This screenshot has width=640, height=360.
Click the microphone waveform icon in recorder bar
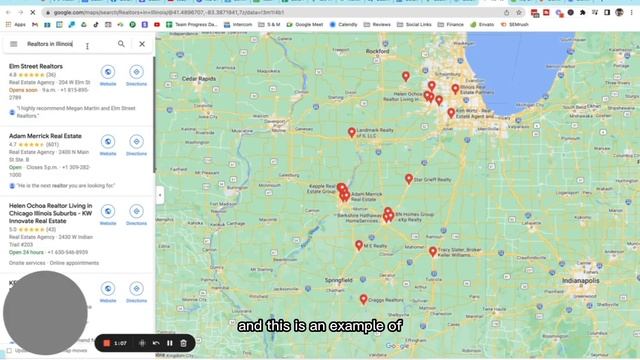click(142, 343)
